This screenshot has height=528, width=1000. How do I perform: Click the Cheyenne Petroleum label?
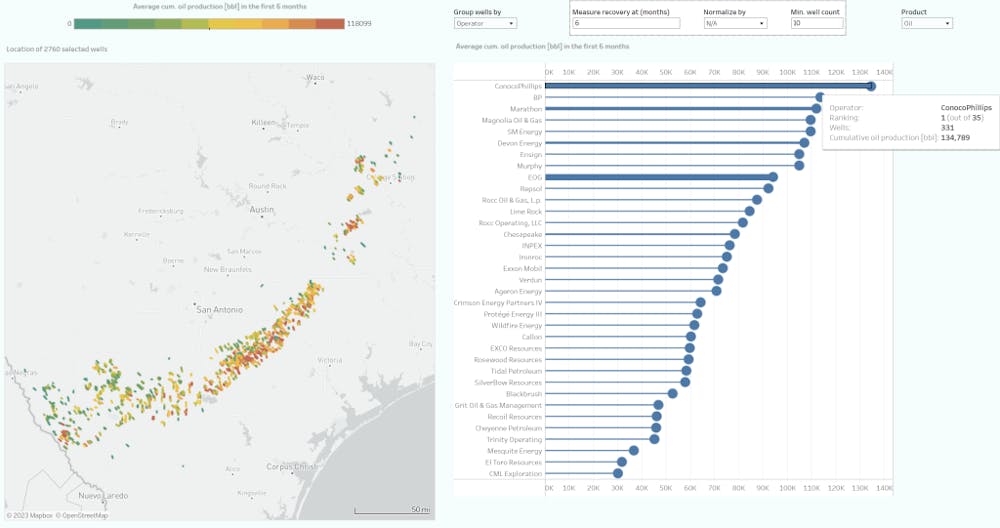508,428
